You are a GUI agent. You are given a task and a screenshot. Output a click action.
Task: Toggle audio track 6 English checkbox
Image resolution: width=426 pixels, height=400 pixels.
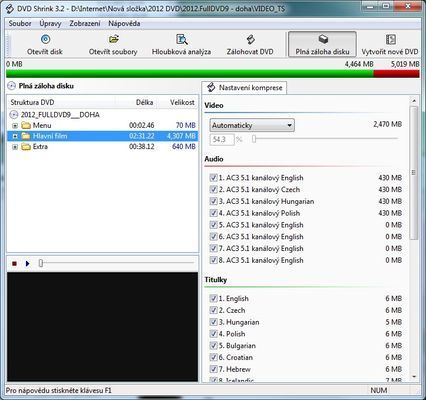(x=213, y=237)
